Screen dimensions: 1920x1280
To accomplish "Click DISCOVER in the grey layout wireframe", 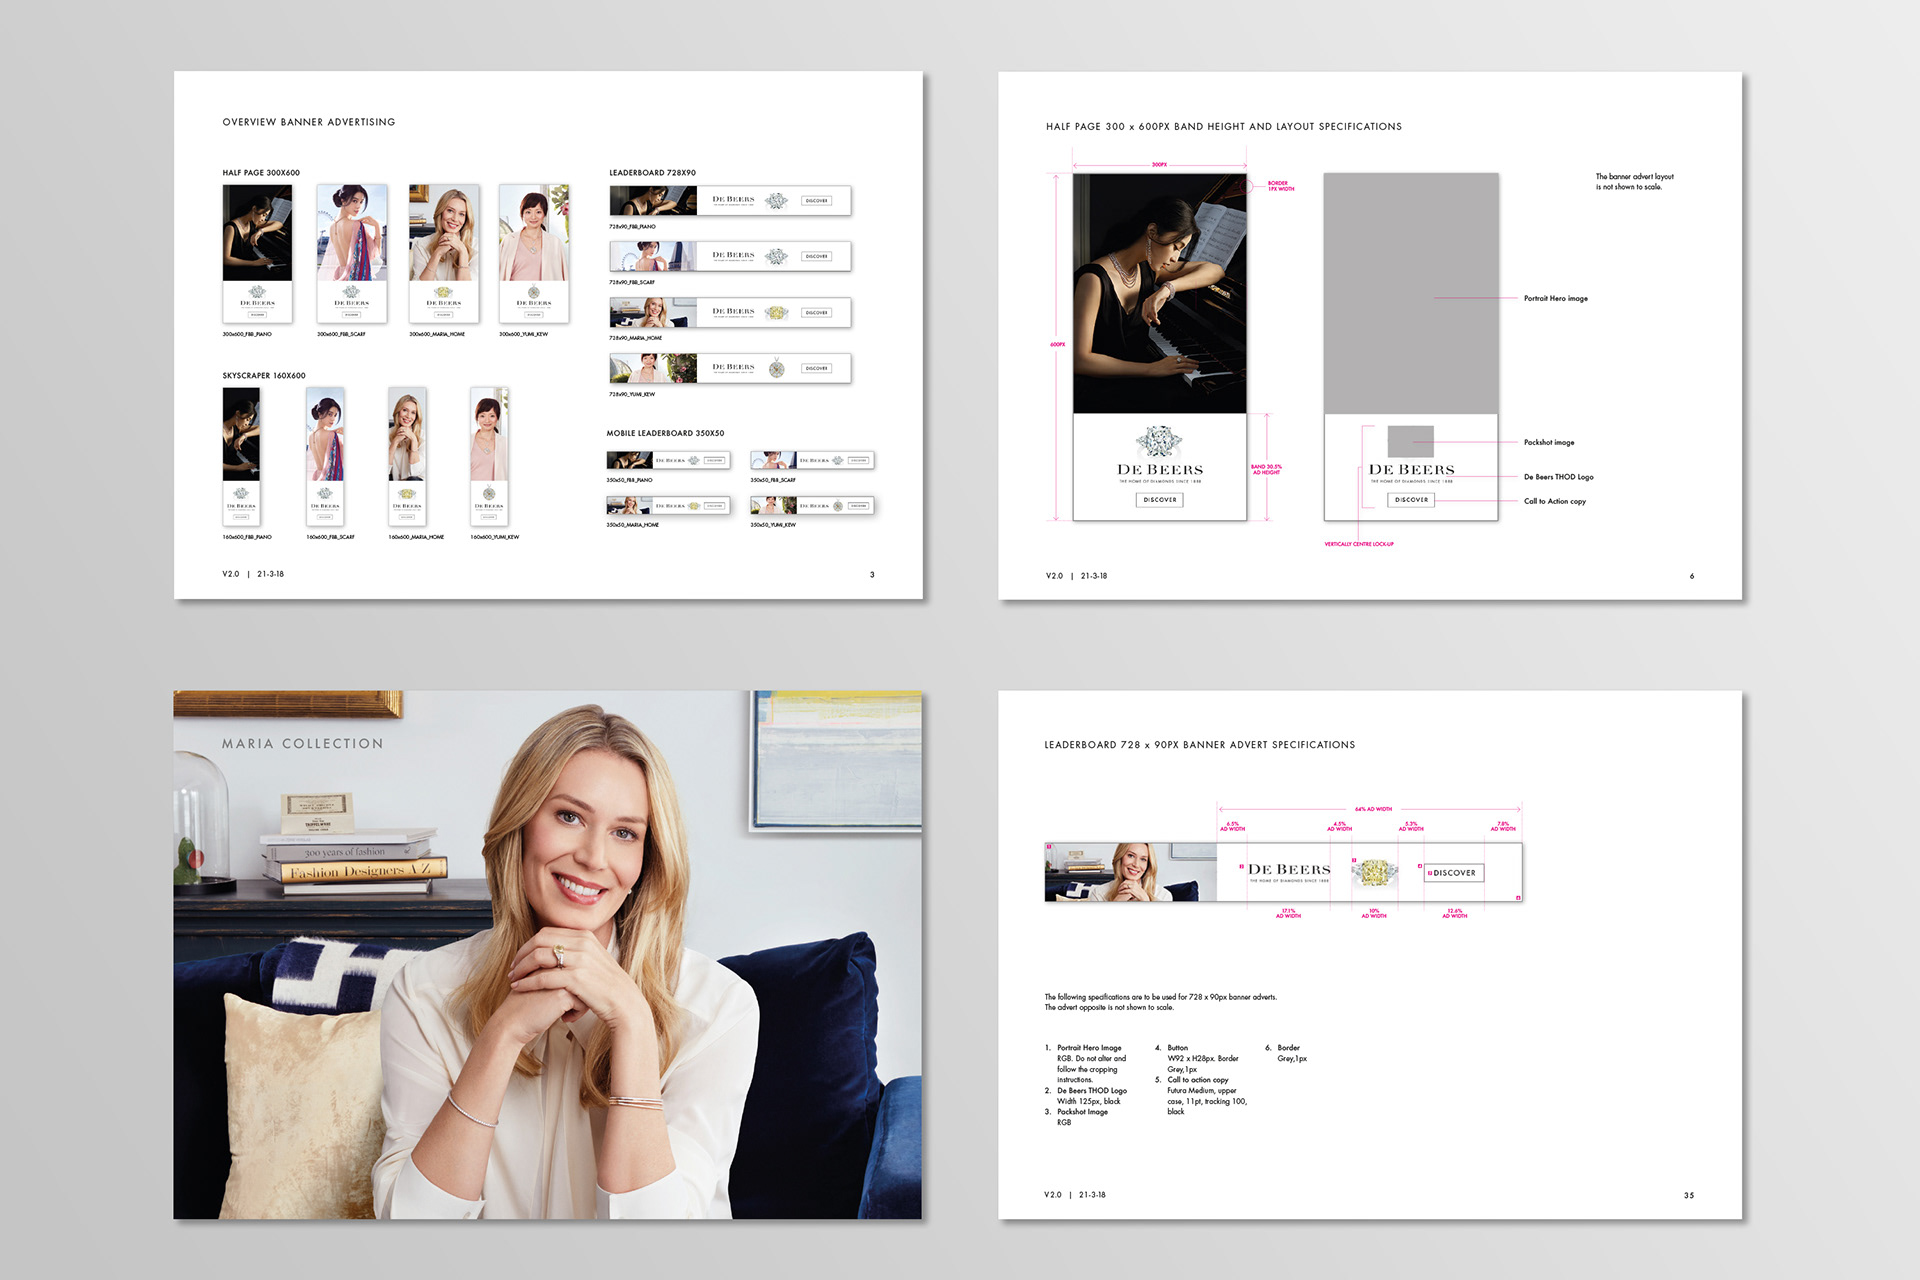I will click(x=1411, y=500).
